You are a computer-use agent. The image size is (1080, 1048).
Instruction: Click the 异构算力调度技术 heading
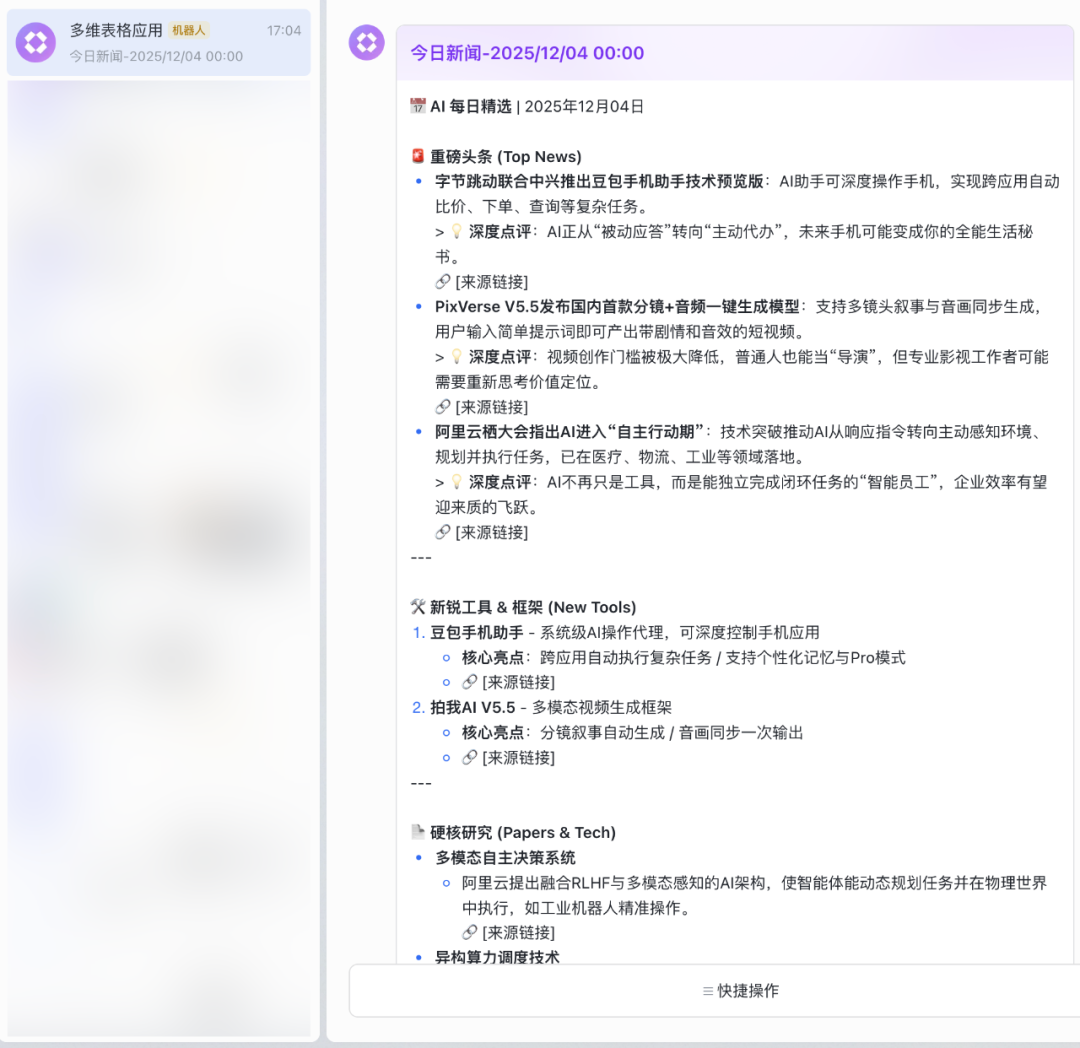click(497, 957)
